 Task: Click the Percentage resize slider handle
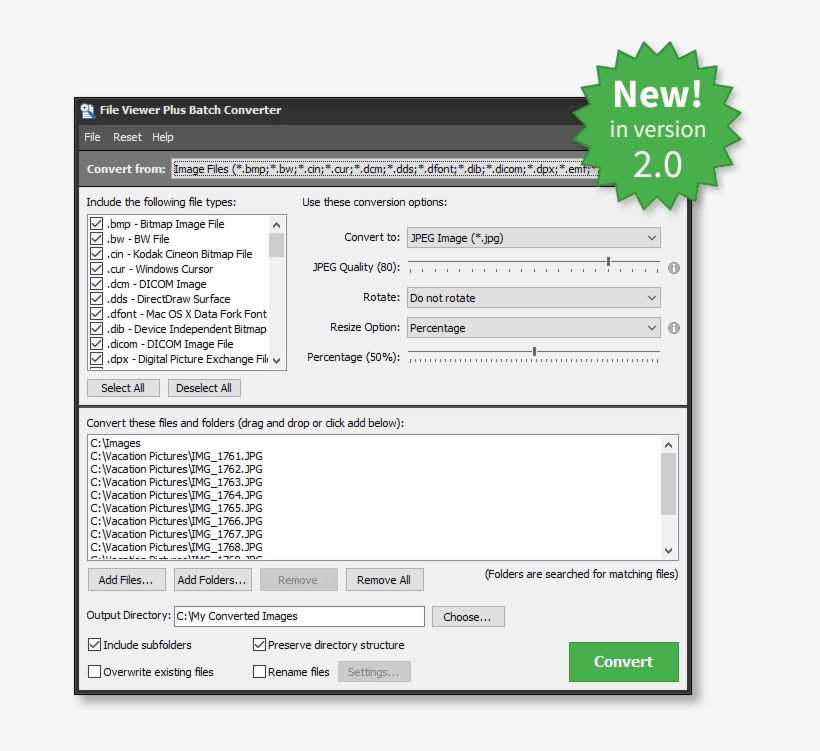534,351
